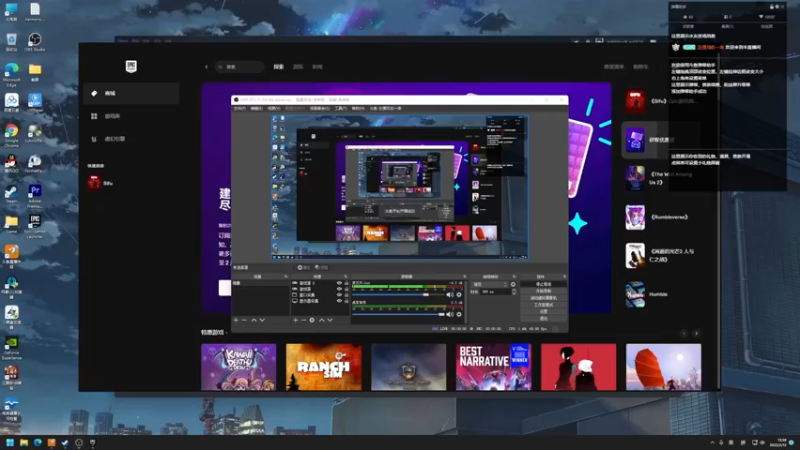Open Steam desktop shortcut
The width and height of the screenshot is (800, 450).
pos(11,194)
